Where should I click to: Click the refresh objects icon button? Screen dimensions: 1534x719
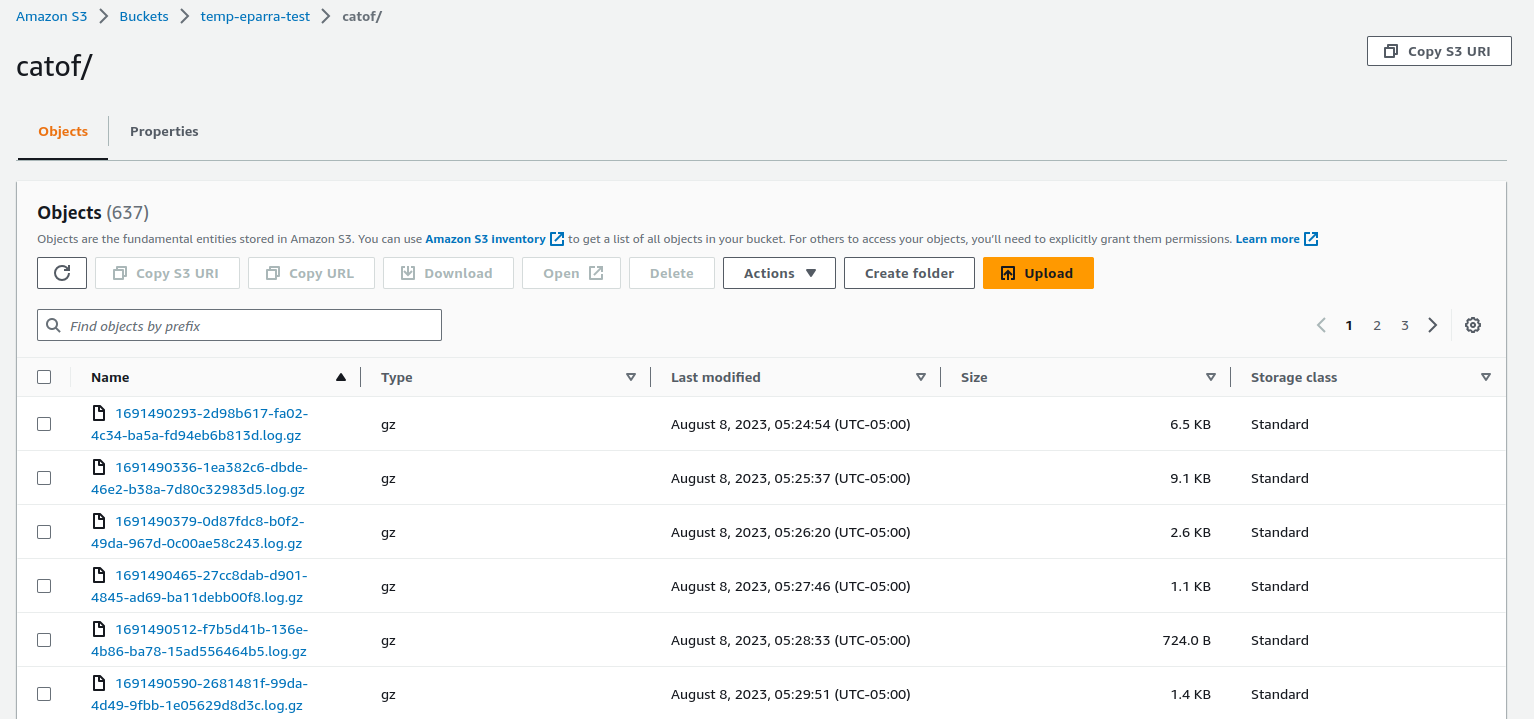click(x=62, y=273)
